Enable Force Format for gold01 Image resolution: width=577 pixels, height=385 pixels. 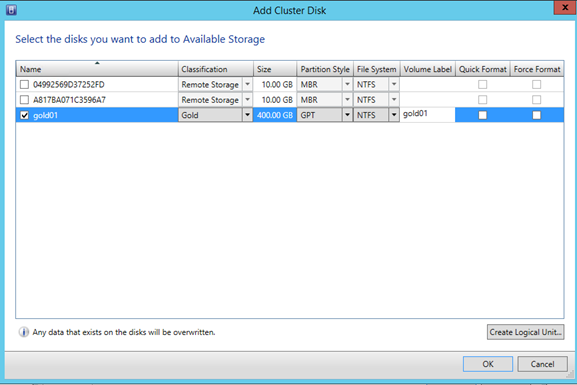(537, 115)
